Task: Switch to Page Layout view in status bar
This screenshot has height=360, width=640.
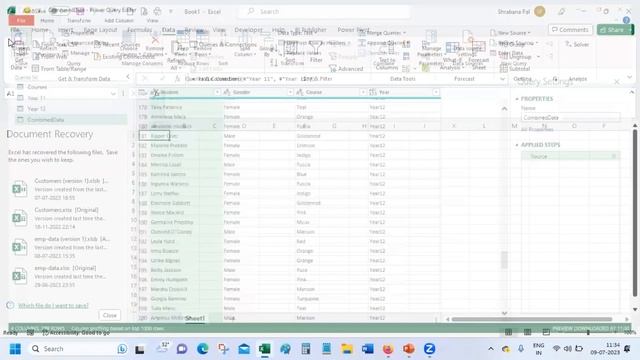Action: point(527,332)
